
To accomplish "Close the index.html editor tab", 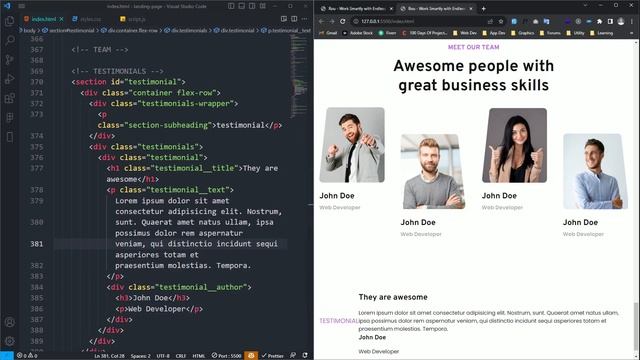I will 62,19.
